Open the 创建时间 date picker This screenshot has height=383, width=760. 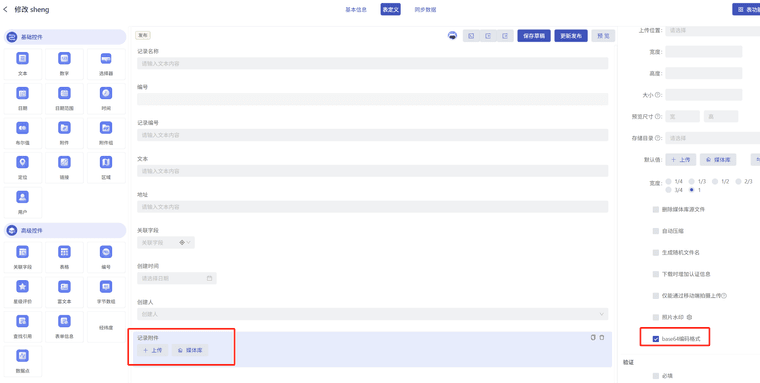[176, 278]
